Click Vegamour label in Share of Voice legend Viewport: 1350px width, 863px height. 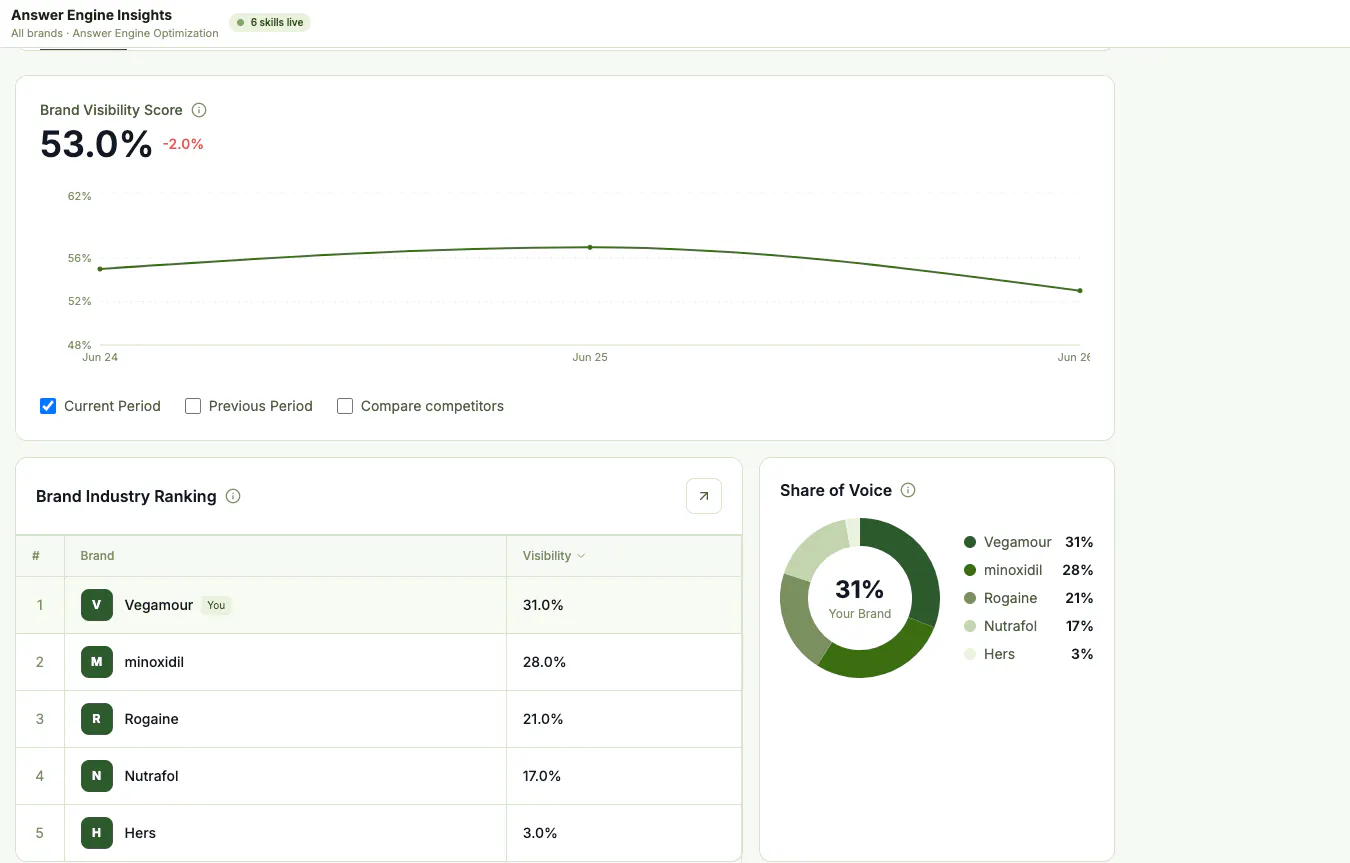click(x=1018, y=542)
